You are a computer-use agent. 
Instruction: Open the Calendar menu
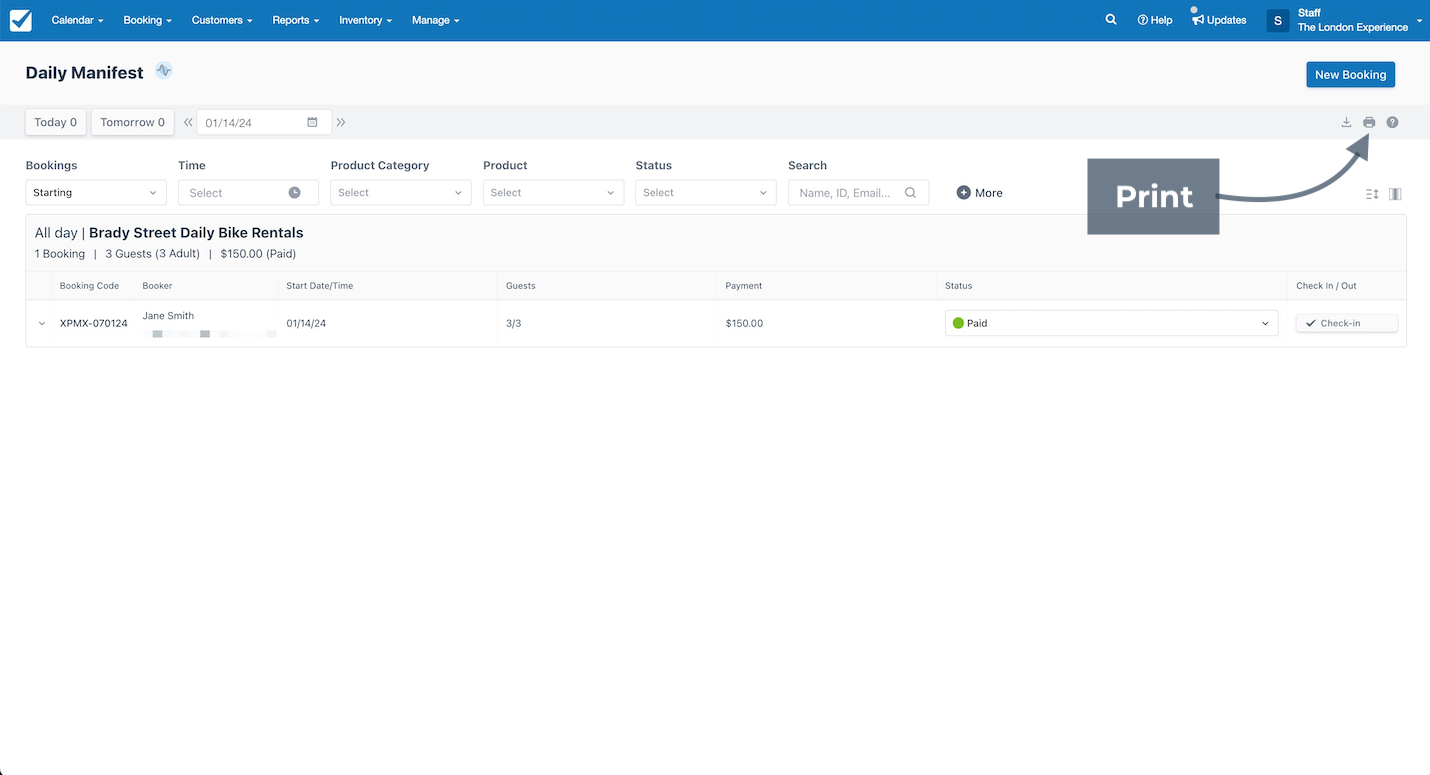pos(77,20)
